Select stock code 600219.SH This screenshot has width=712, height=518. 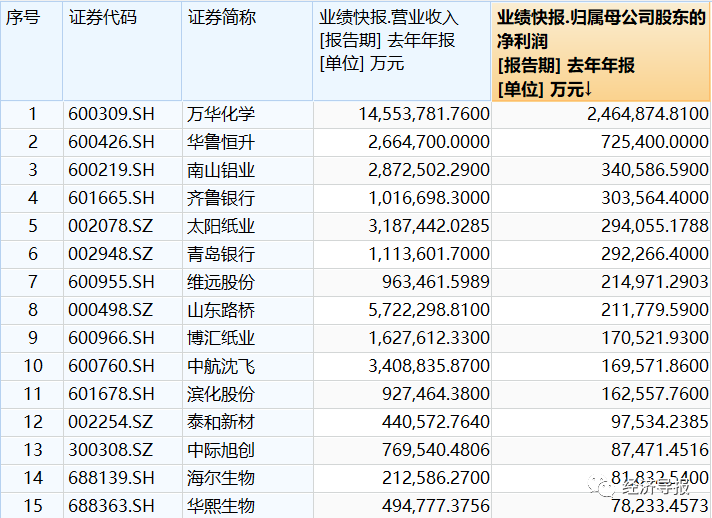click(x=111, y=170)
